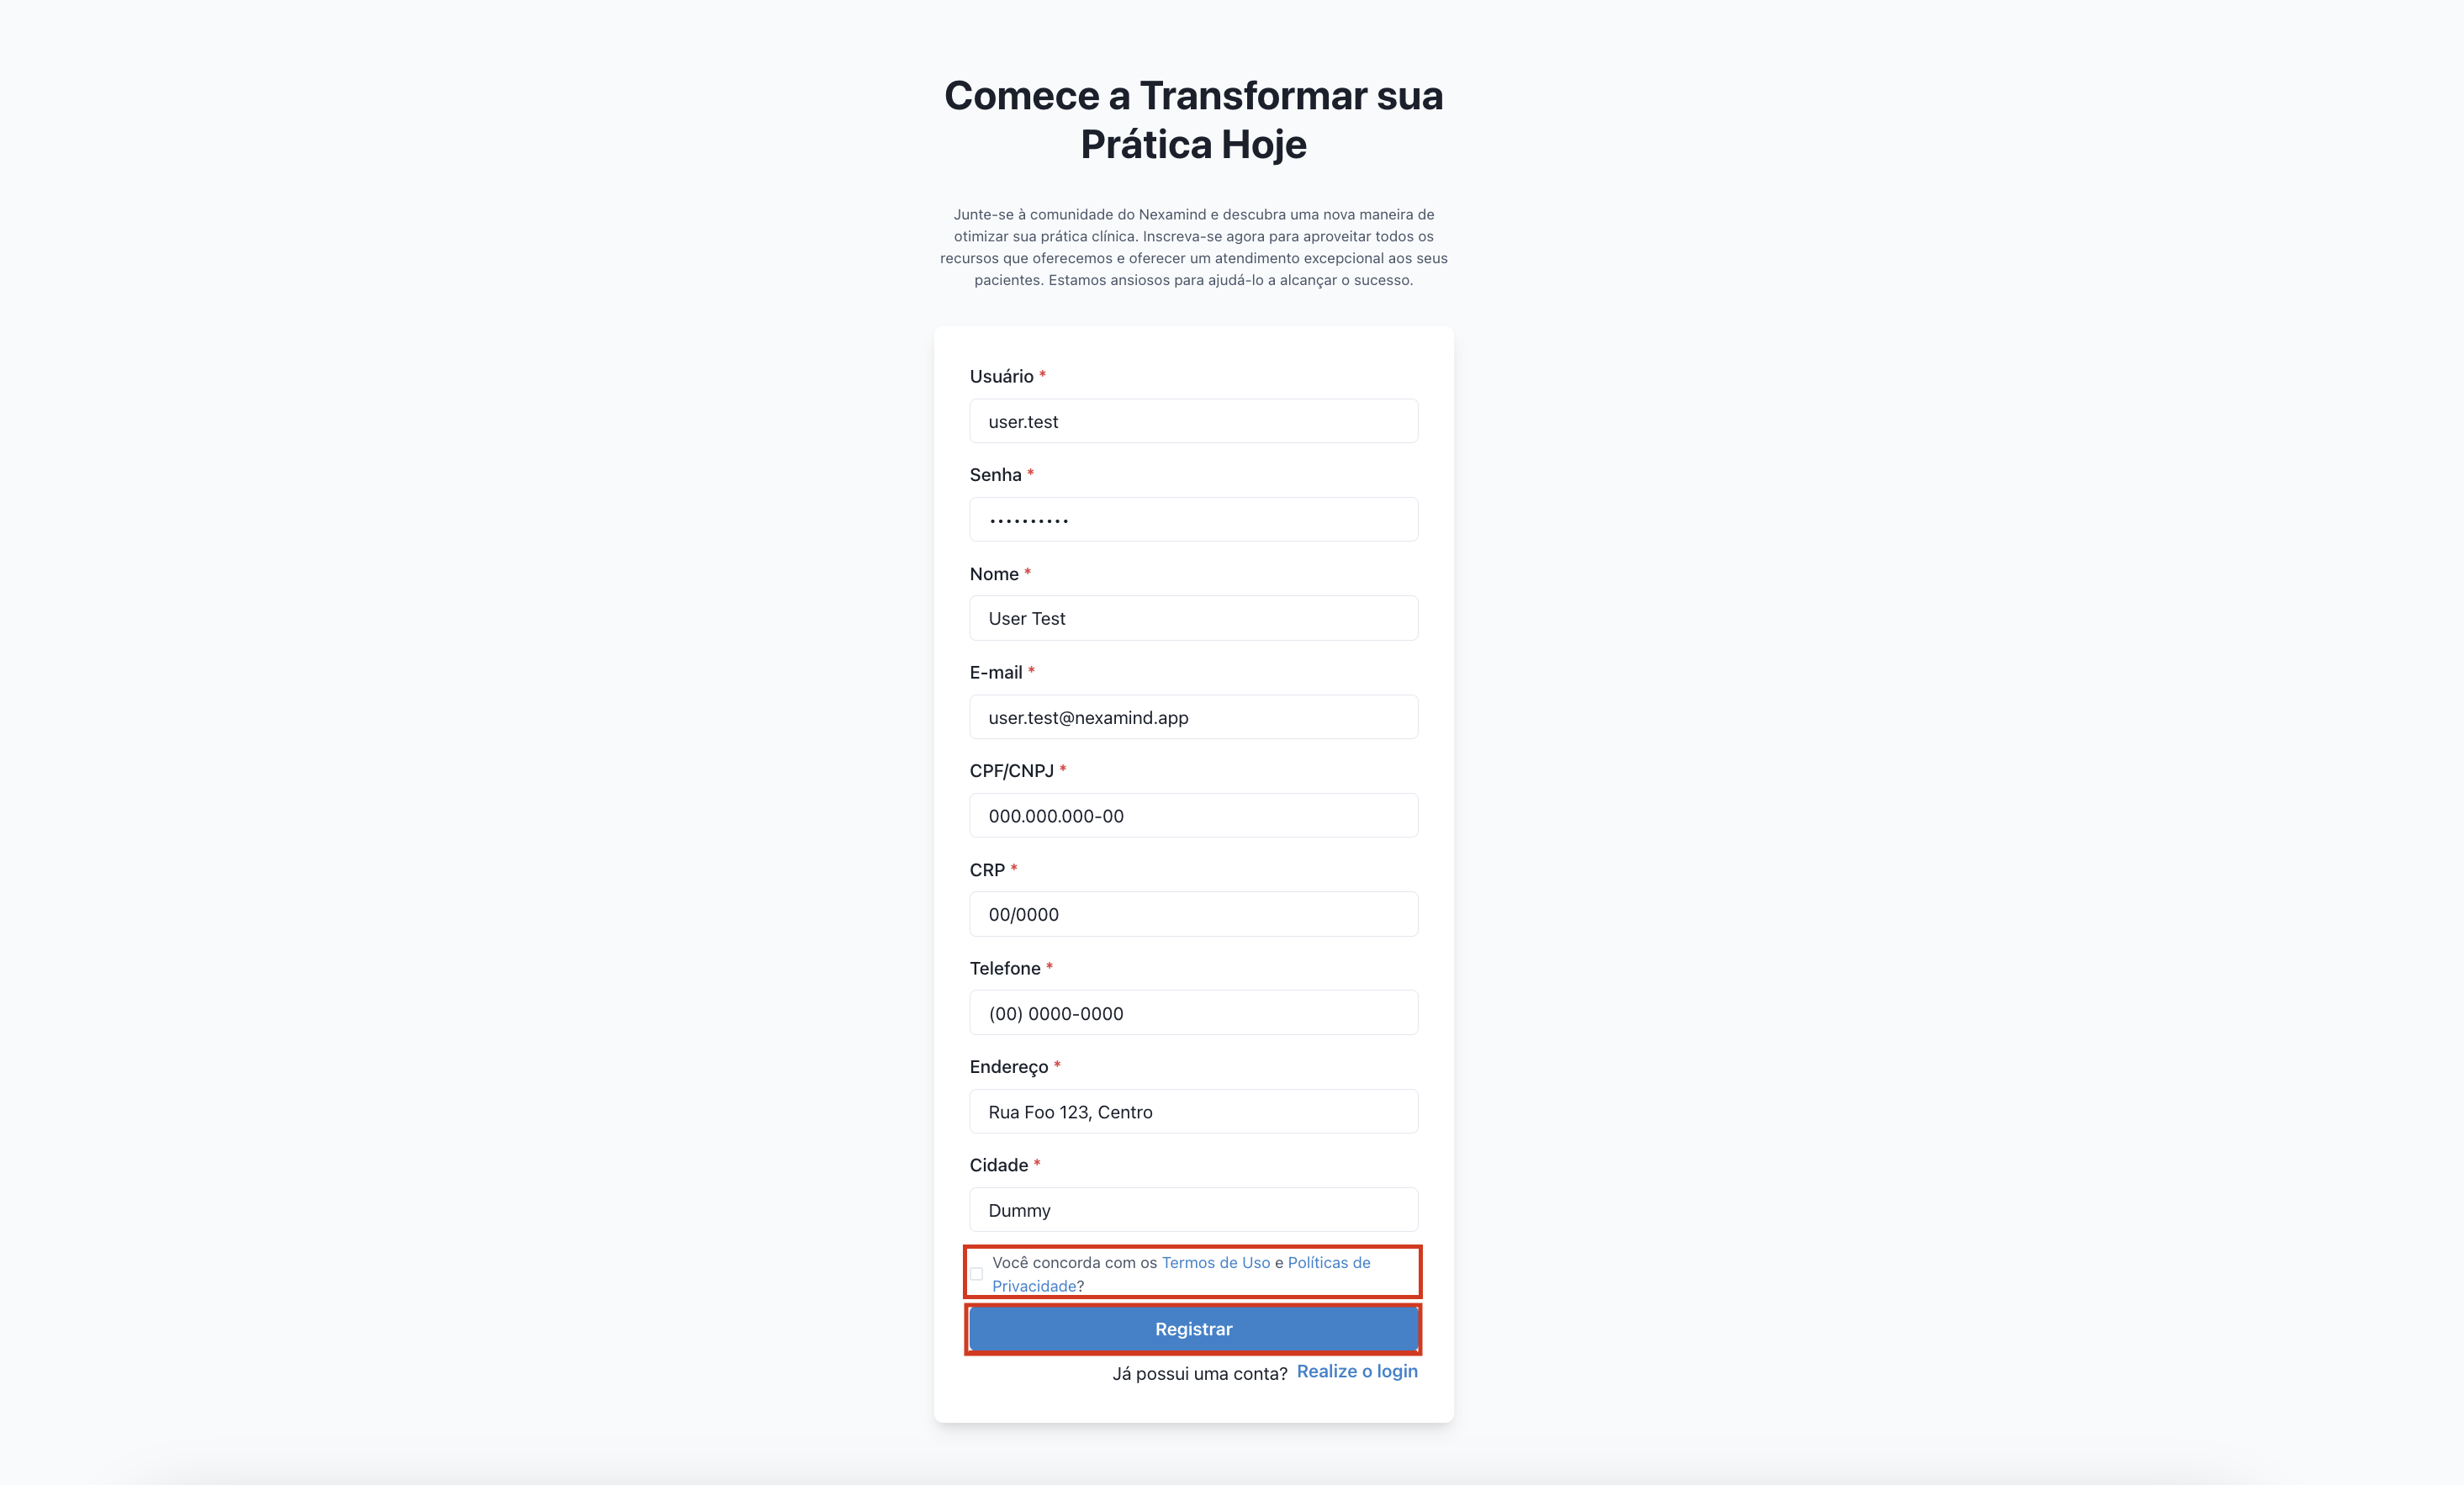This screenshot has height=1485, width=2464.
Task: Select the CRP input field
Action: (x=1193, y=915)
